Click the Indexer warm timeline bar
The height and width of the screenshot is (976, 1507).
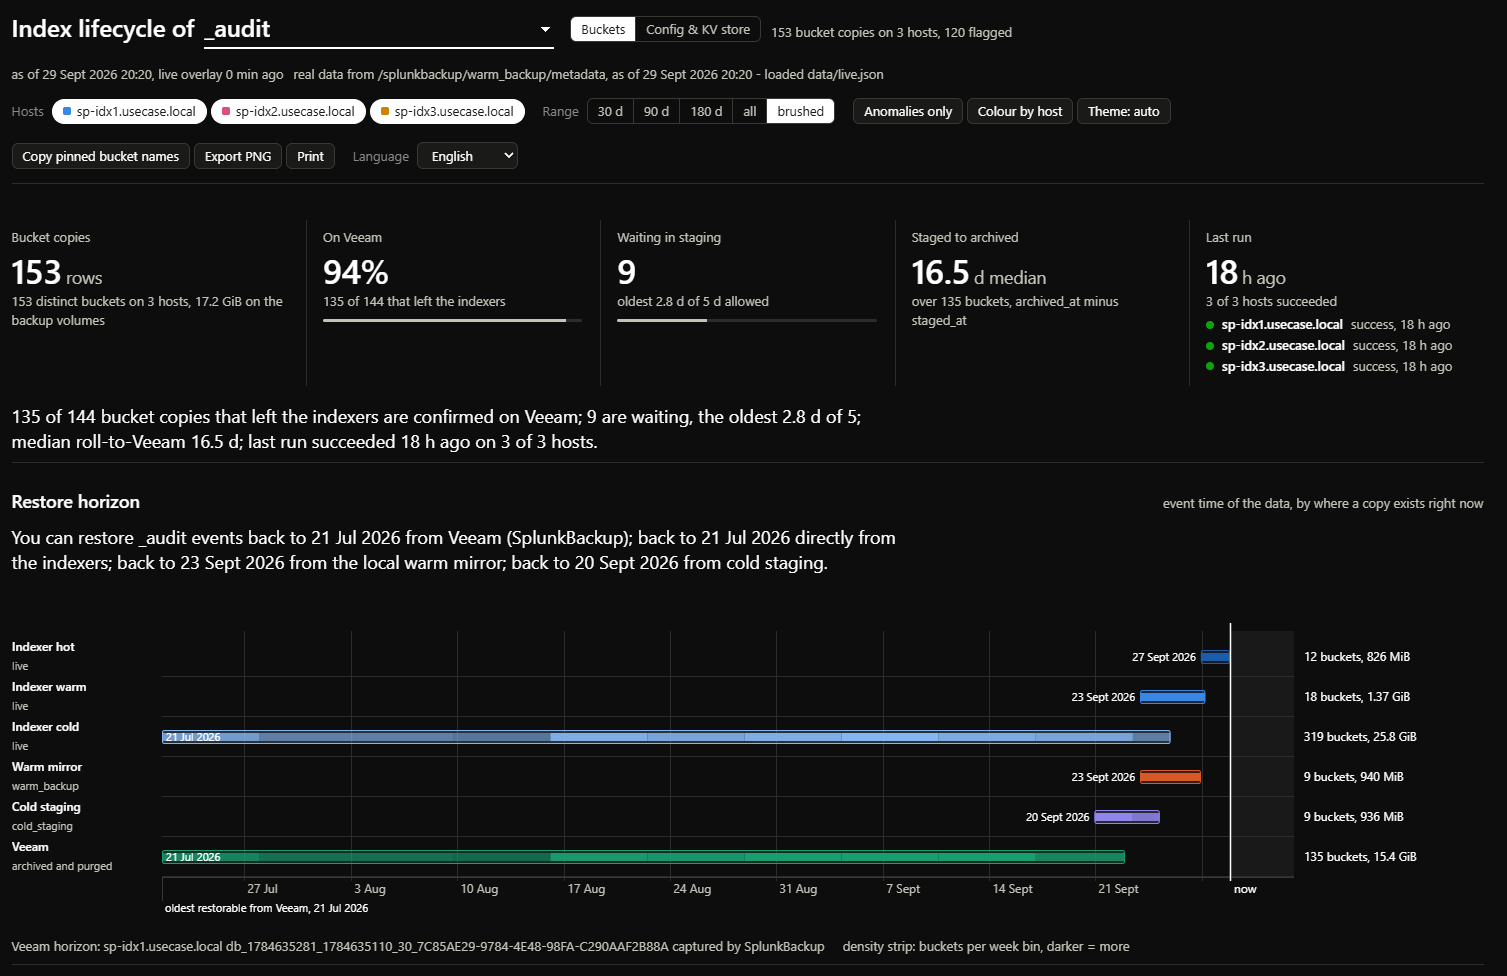click(x=1173, y=697)
